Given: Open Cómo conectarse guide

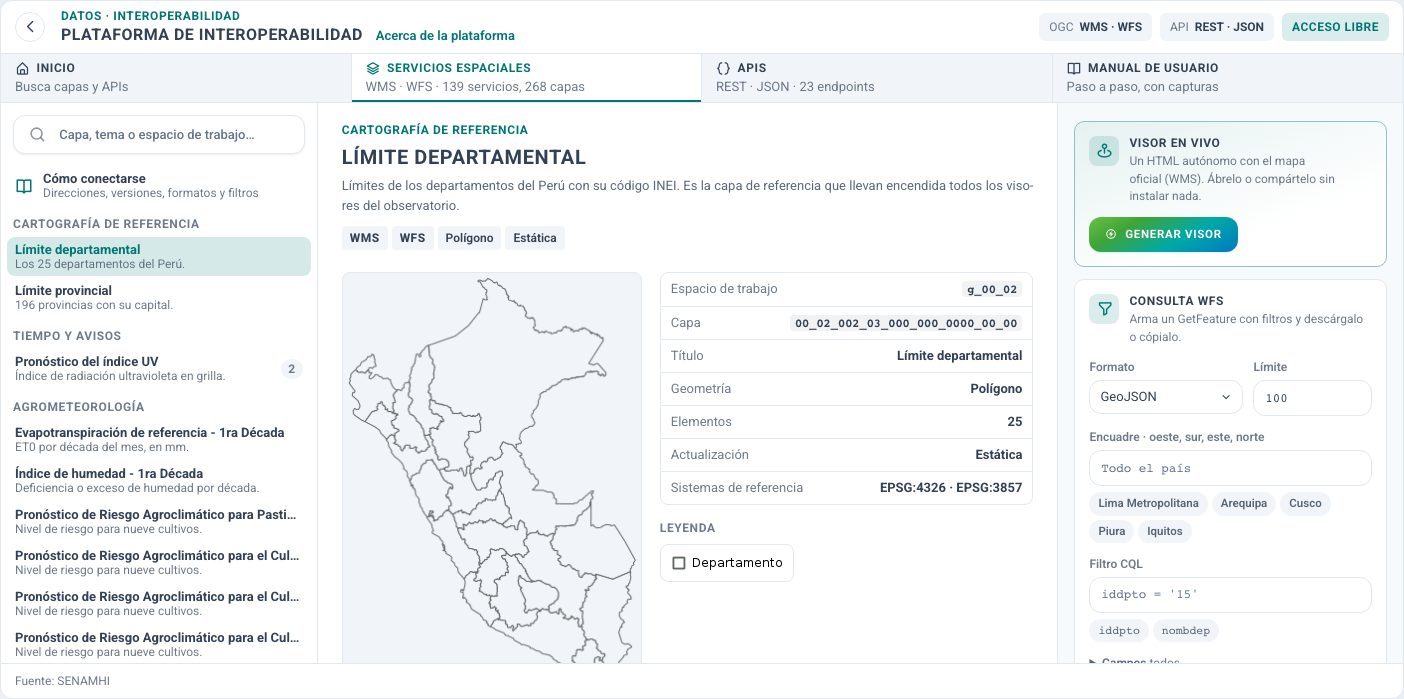Looking at the screenshot, I should [158, 185].
